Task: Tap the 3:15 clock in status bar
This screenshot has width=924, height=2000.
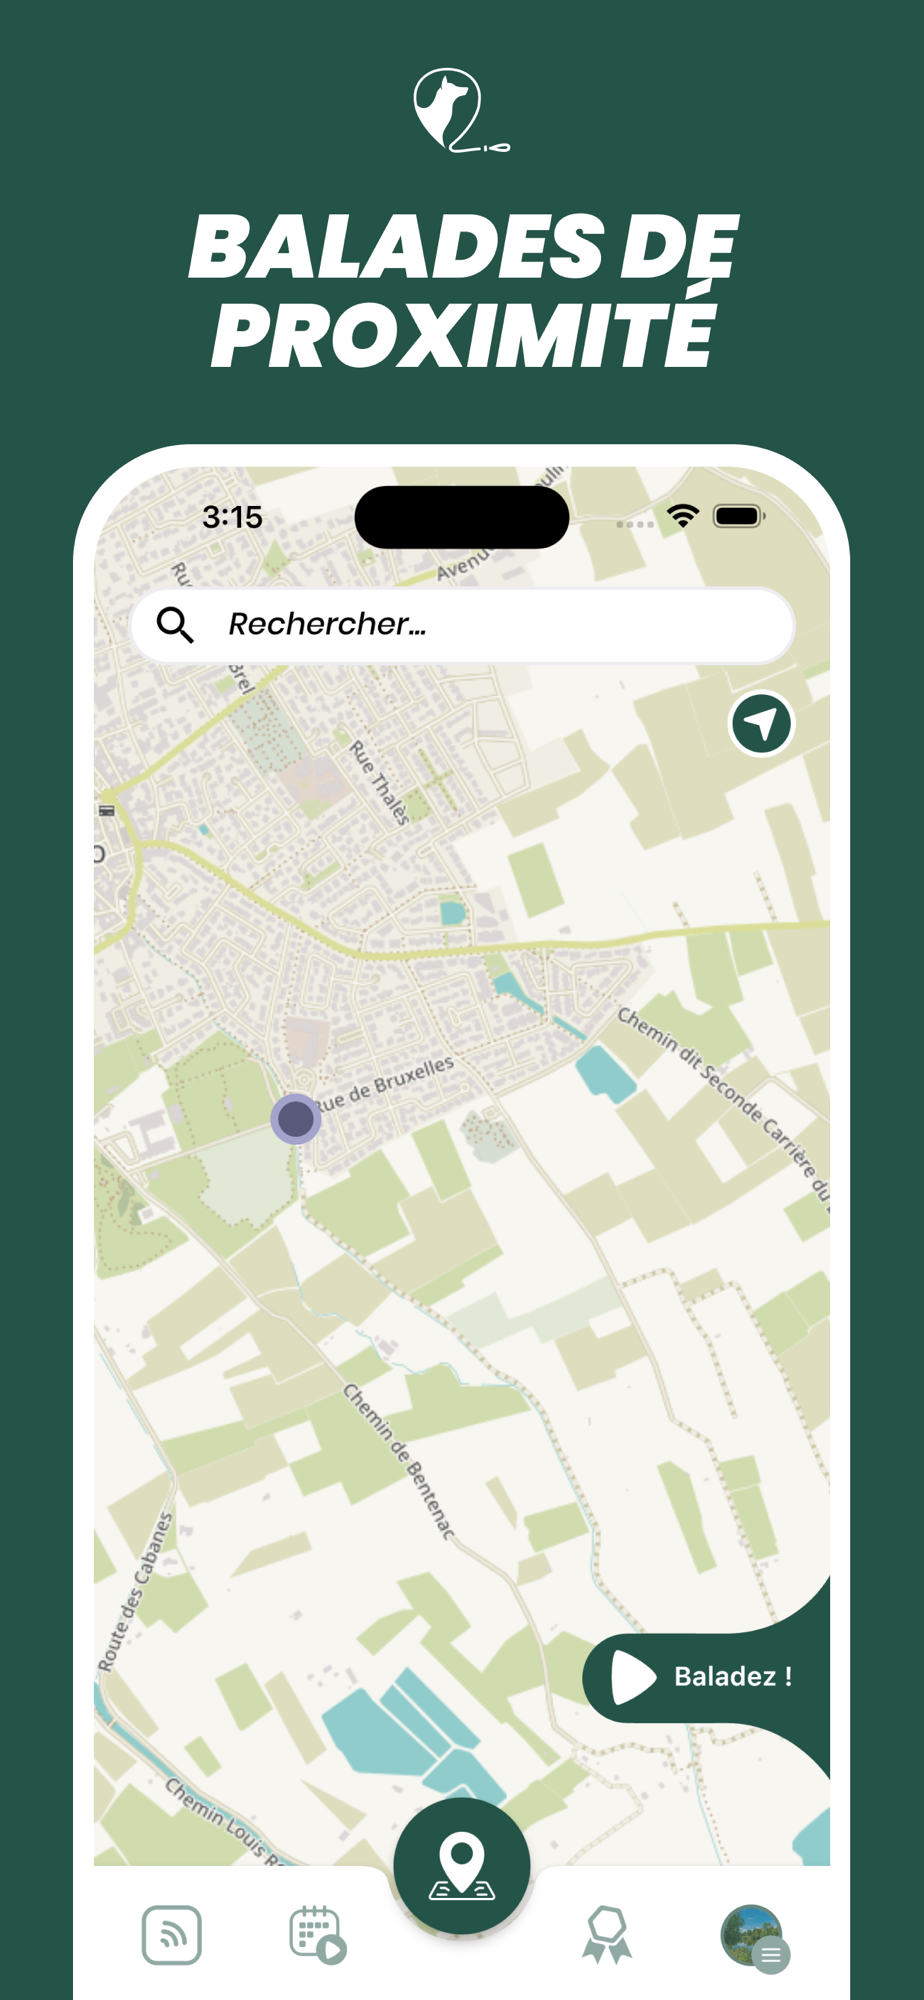Action: (x=232, y=517)
